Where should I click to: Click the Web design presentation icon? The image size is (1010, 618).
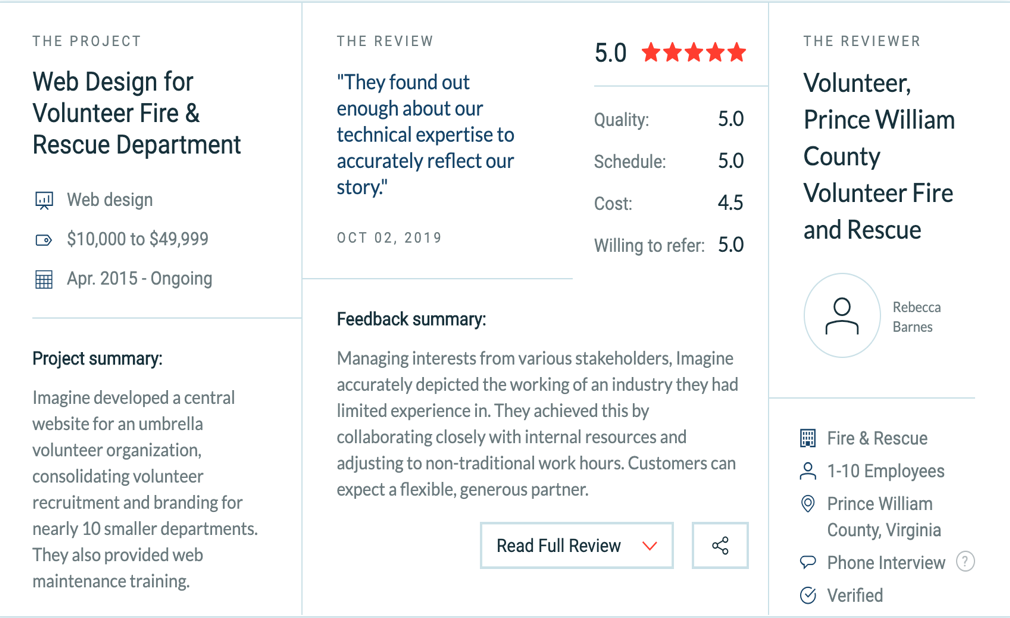[x=44, y=200]
